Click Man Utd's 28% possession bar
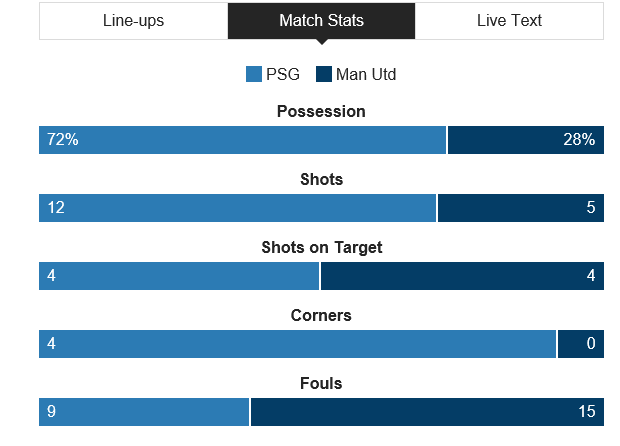 [x=525, y=140]
